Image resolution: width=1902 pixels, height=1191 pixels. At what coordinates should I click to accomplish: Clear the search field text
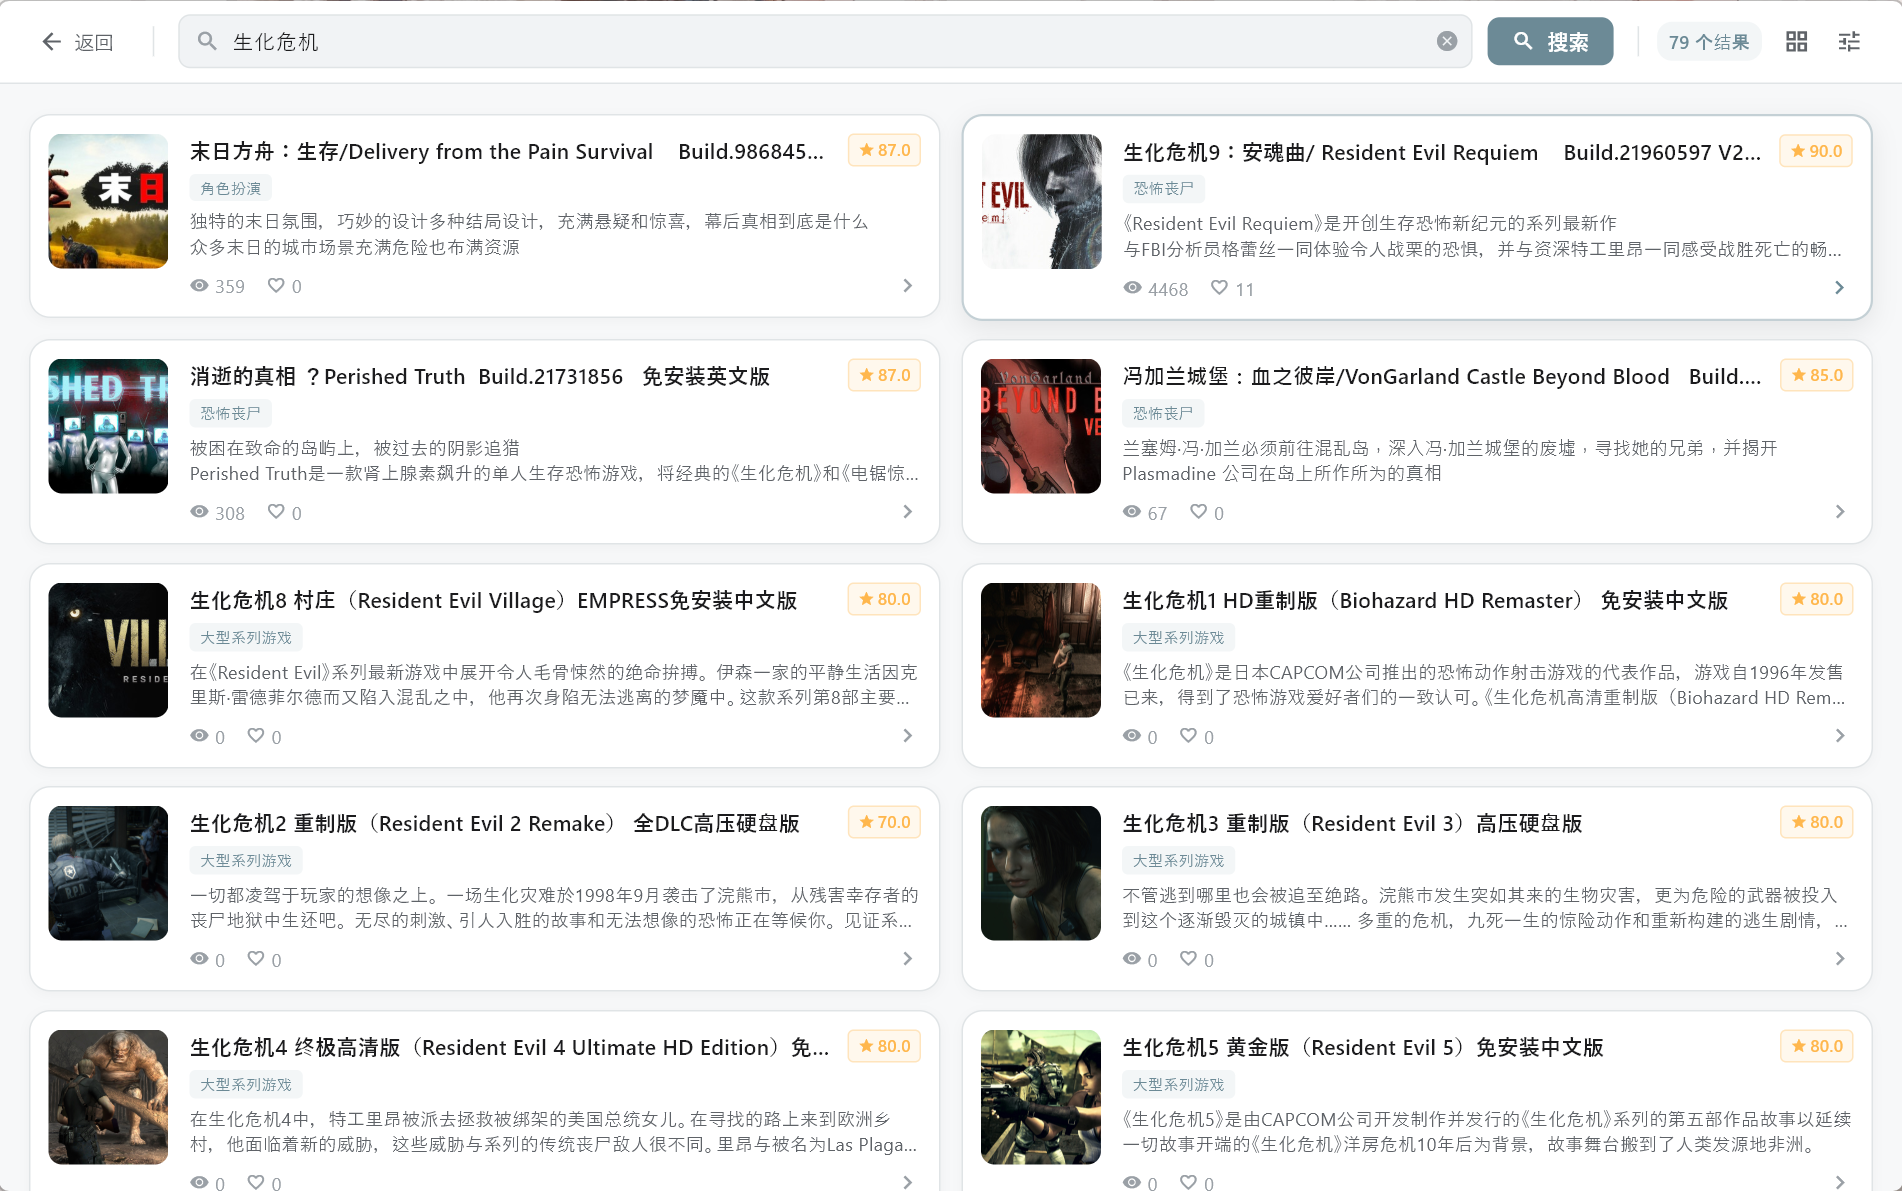1446,41
